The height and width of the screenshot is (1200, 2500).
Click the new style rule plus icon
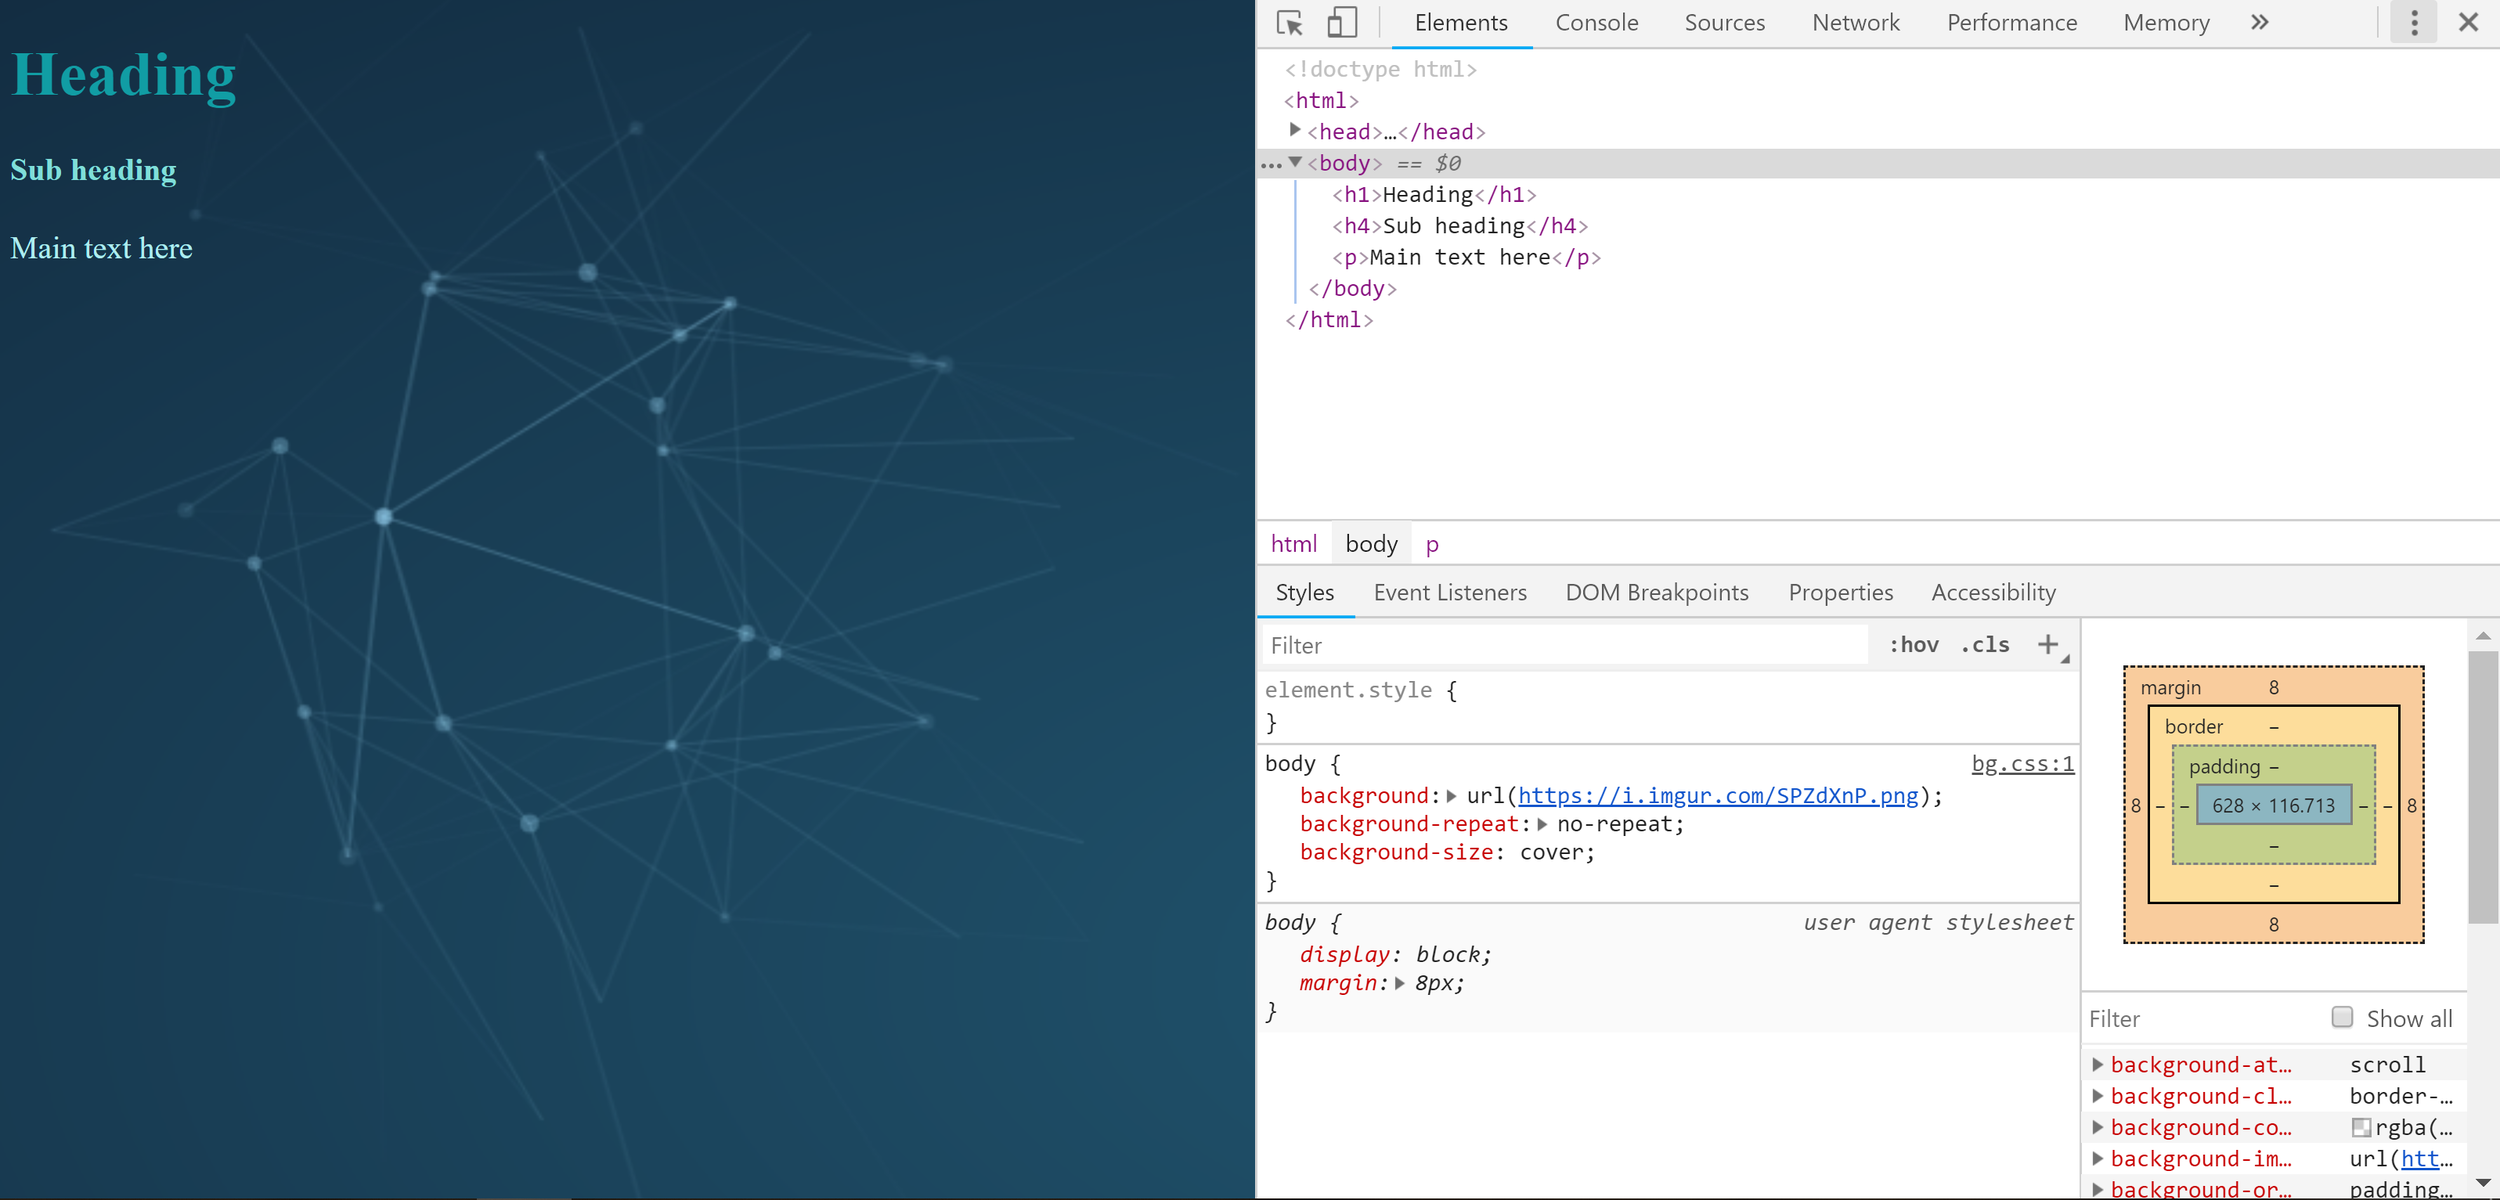coord(2048,645)
